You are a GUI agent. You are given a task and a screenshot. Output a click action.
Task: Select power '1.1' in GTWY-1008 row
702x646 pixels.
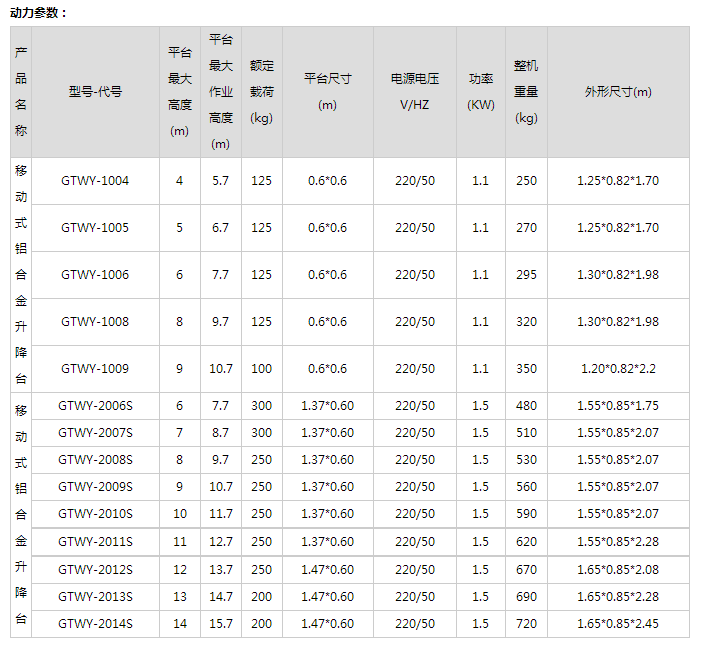(480, 322)
